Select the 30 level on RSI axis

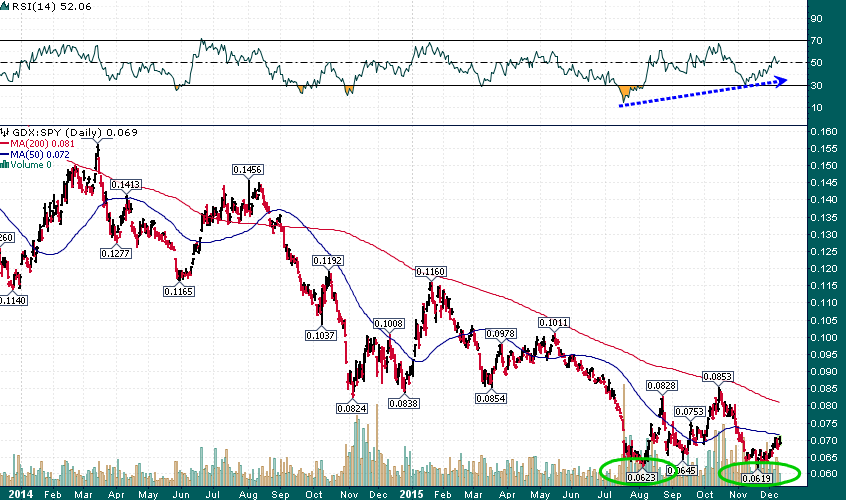click(x=816, y=85)
